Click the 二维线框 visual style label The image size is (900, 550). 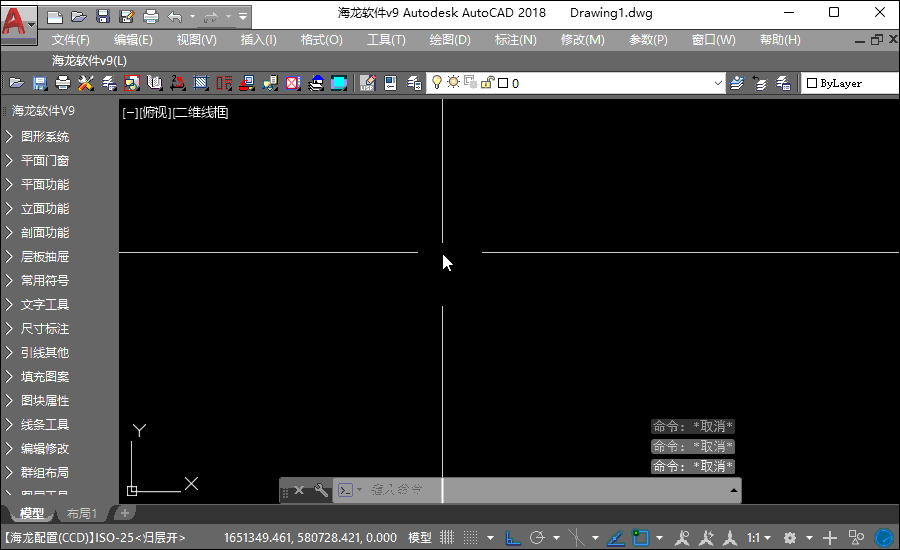200,113
